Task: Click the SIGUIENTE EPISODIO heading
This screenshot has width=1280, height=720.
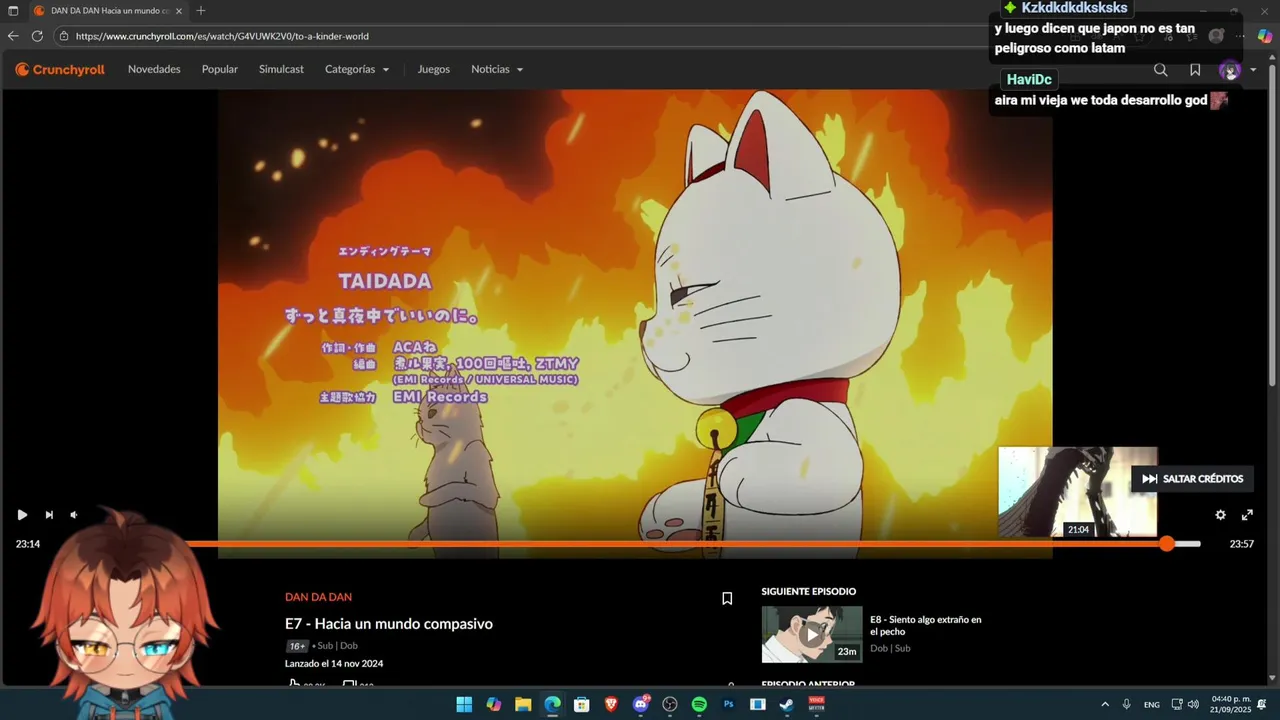Action: (809, 591)
